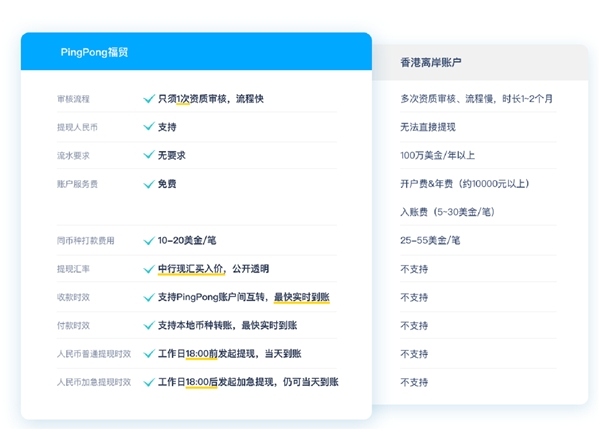Click 25~55美金/笔 in Hong Kong column
Image resolution: width=600 pixels, height=430 pixels.
[429, 241]
